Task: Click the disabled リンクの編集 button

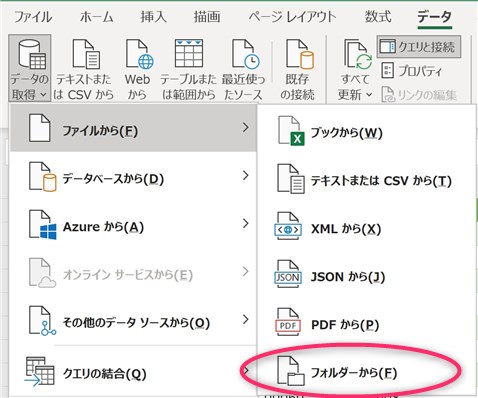Action: tap(419, 95)
